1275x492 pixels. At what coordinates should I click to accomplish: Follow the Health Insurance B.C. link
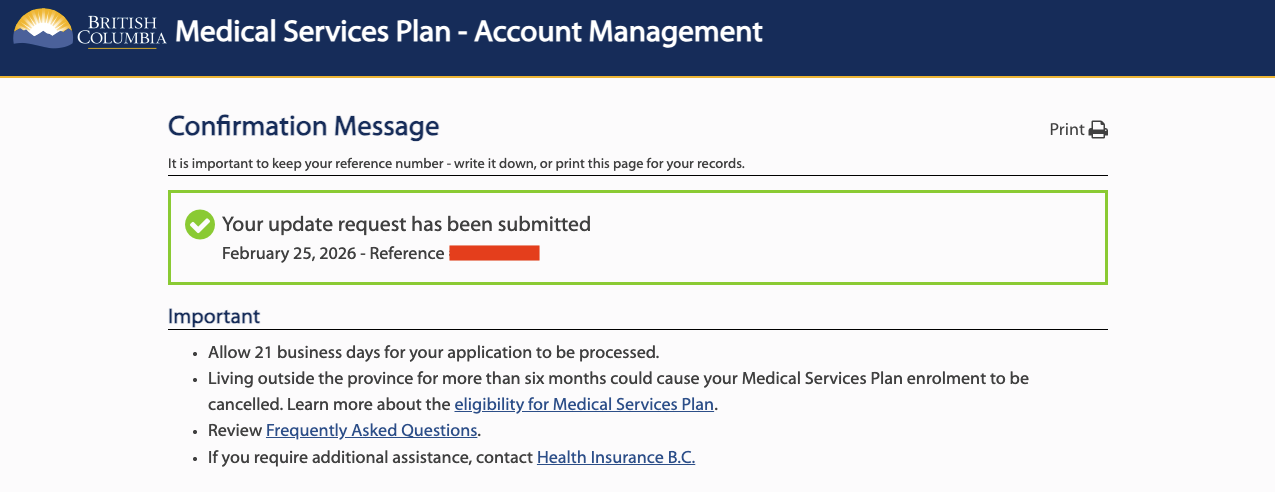[615, 457]
